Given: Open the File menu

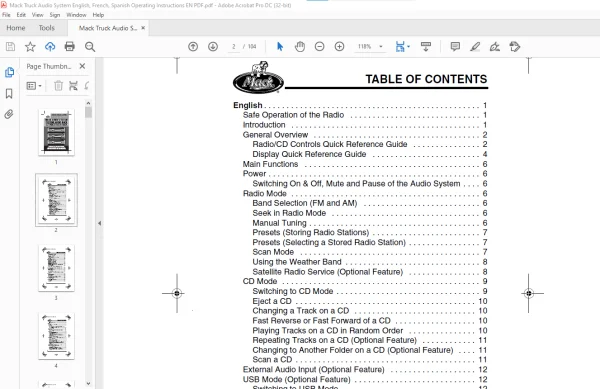Looking at the screenshot, I should click(7, 15).
